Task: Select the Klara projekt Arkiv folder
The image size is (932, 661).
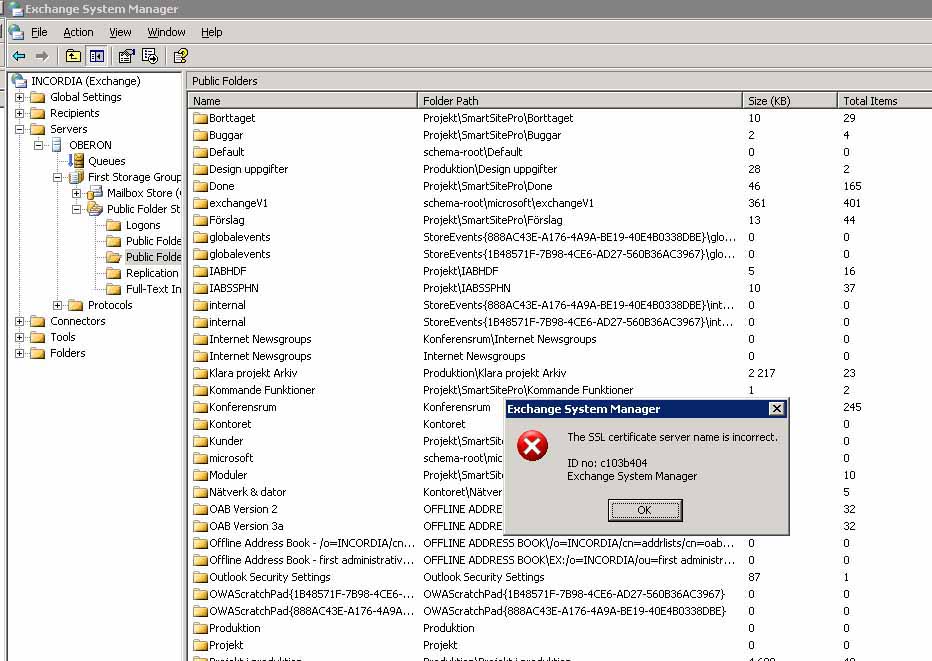Action: pyautogui.click(x=253, y=373)
